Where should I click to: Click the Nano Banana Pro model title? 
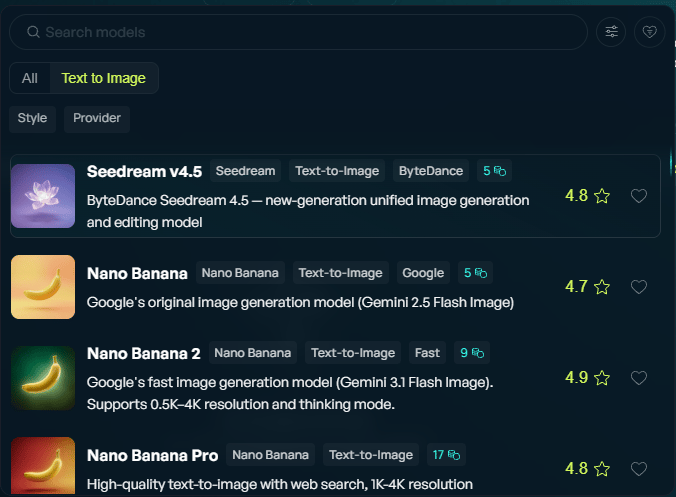click(x=152, y=455)
